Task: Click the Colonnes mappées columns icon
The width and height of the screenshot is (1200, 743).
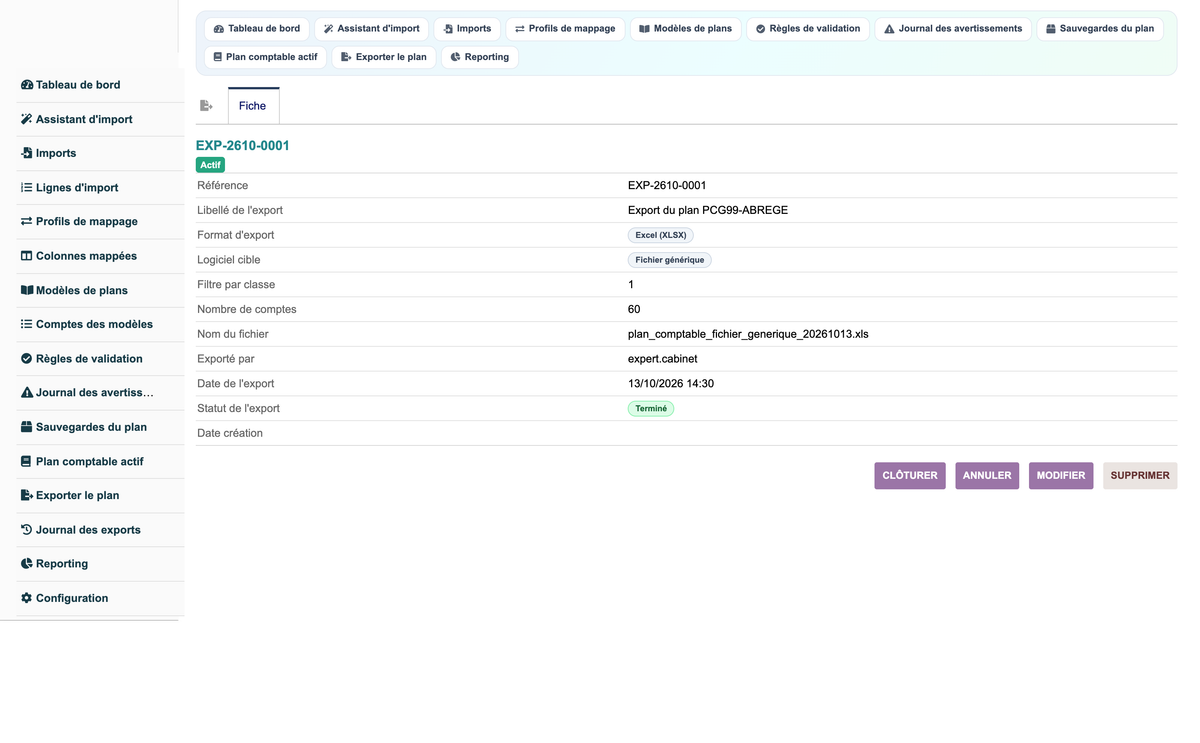Action: [x=27, y=256]
